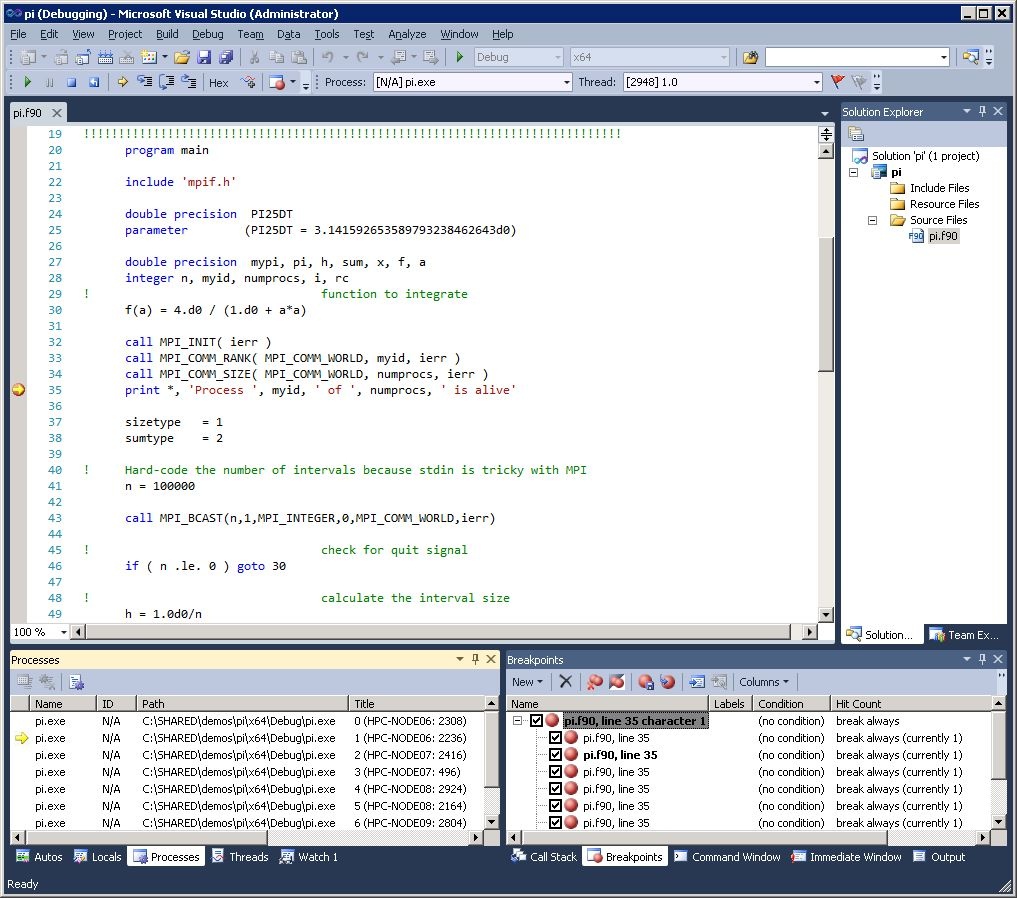The height and width of the screenshot is (898, 1017).
Task: Click the Hex display button
Action: click(218, 83)
